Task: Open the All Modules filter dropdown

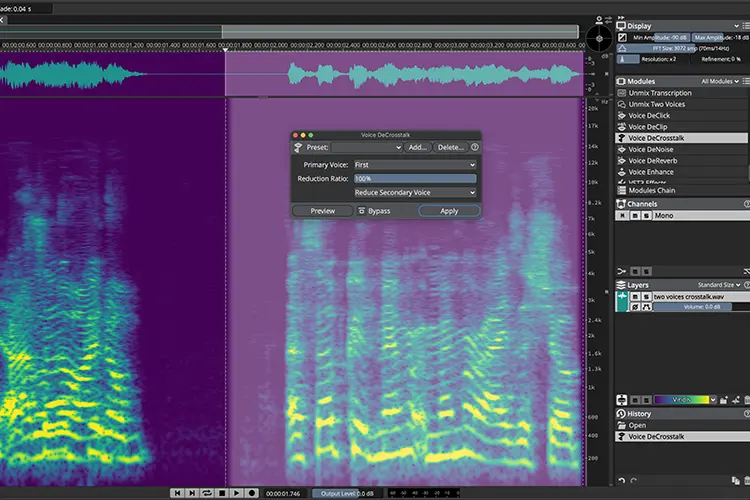Action: [x=719, y=81]
